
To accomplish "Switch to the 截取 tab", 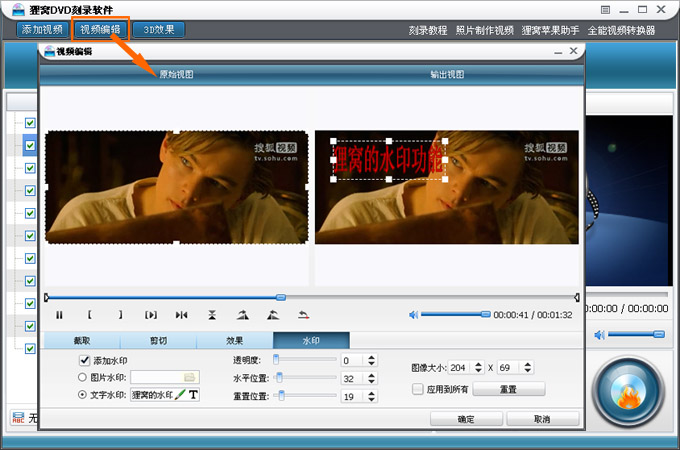I will 82,341.
